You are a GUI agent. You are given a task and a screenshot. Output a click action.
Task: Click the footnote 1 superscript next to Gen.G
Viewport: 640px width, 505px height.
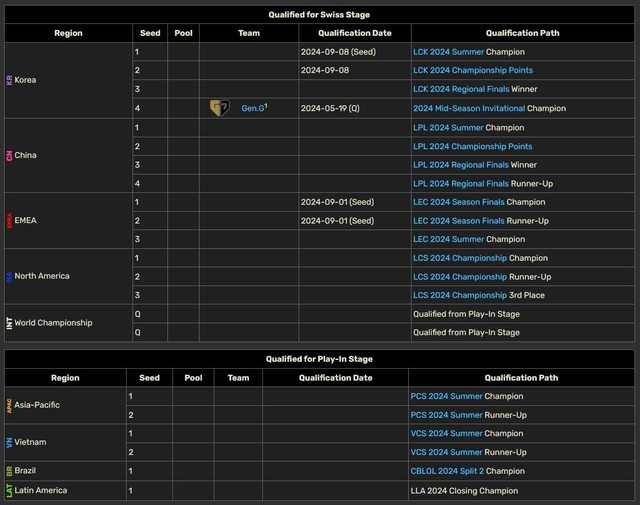265,105
